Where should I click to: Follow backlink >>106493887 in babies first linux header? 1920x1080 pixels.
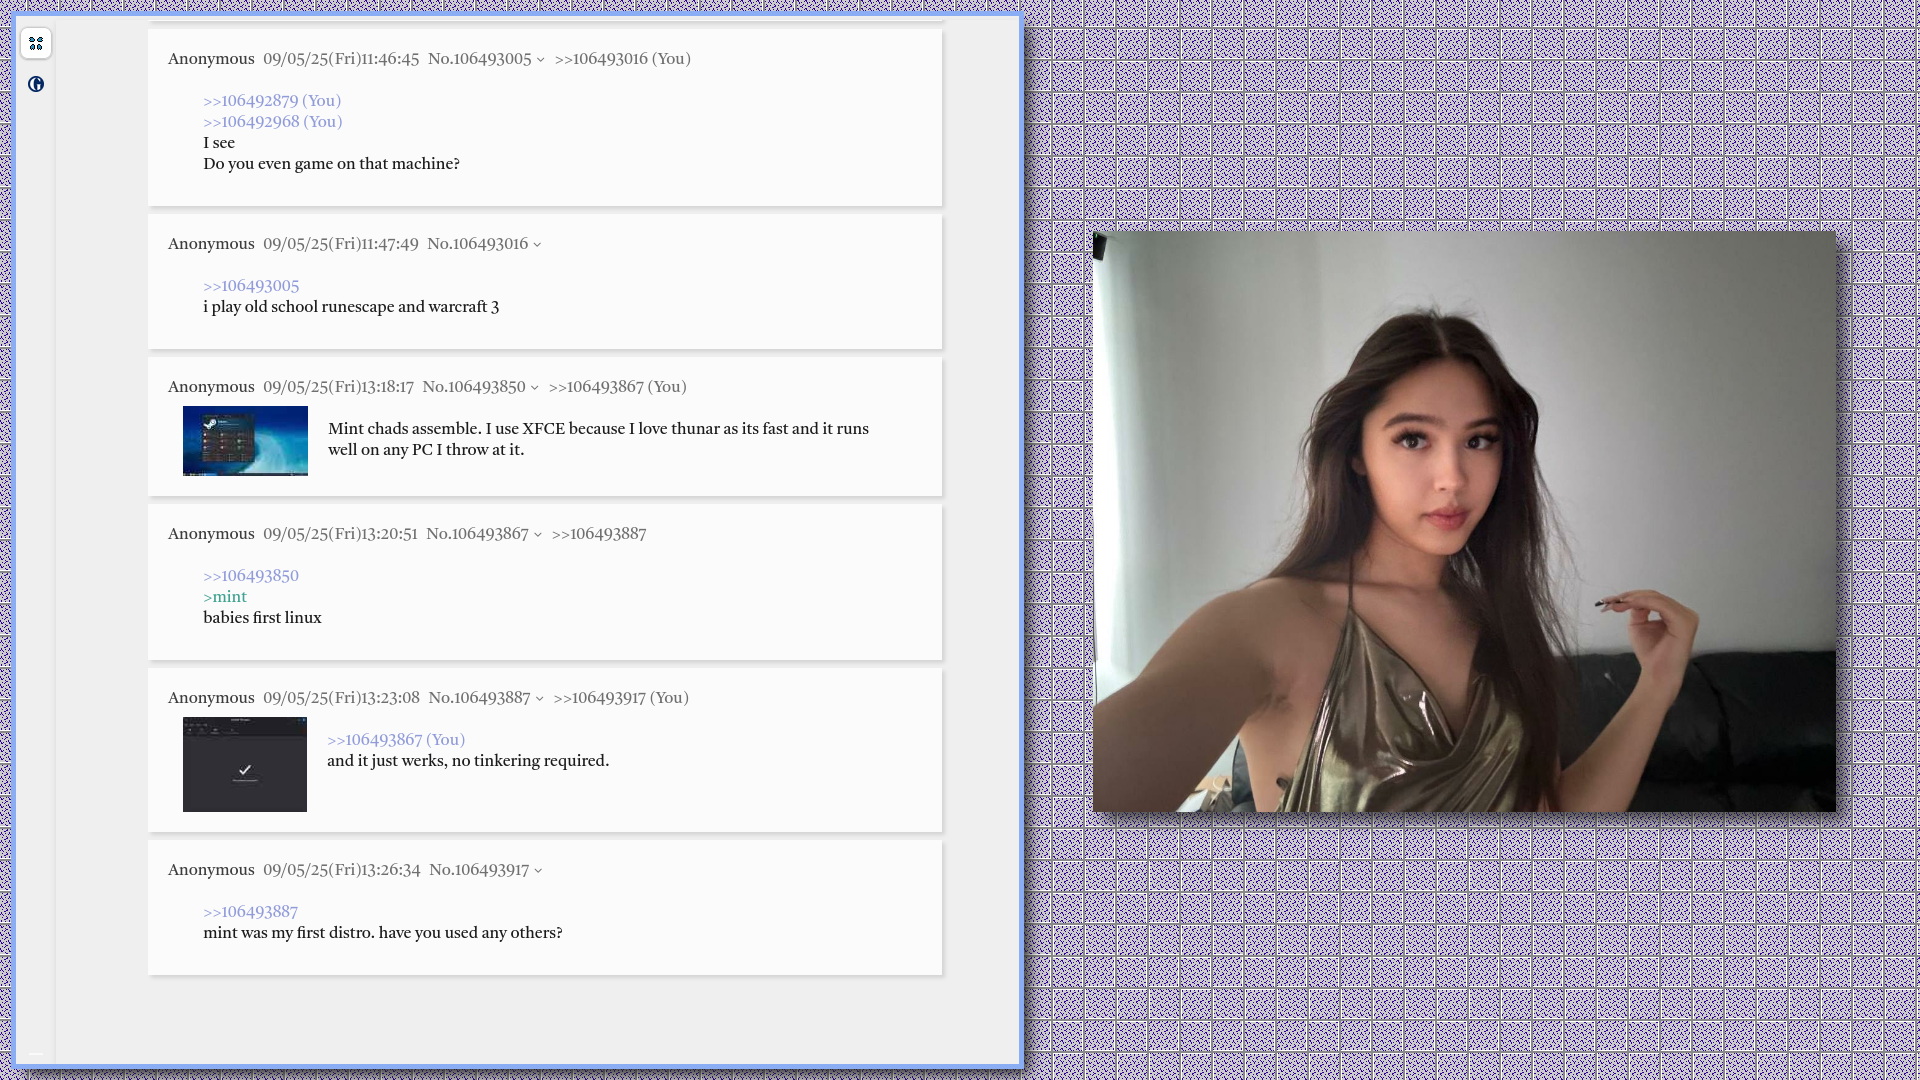tap(599, 534)
